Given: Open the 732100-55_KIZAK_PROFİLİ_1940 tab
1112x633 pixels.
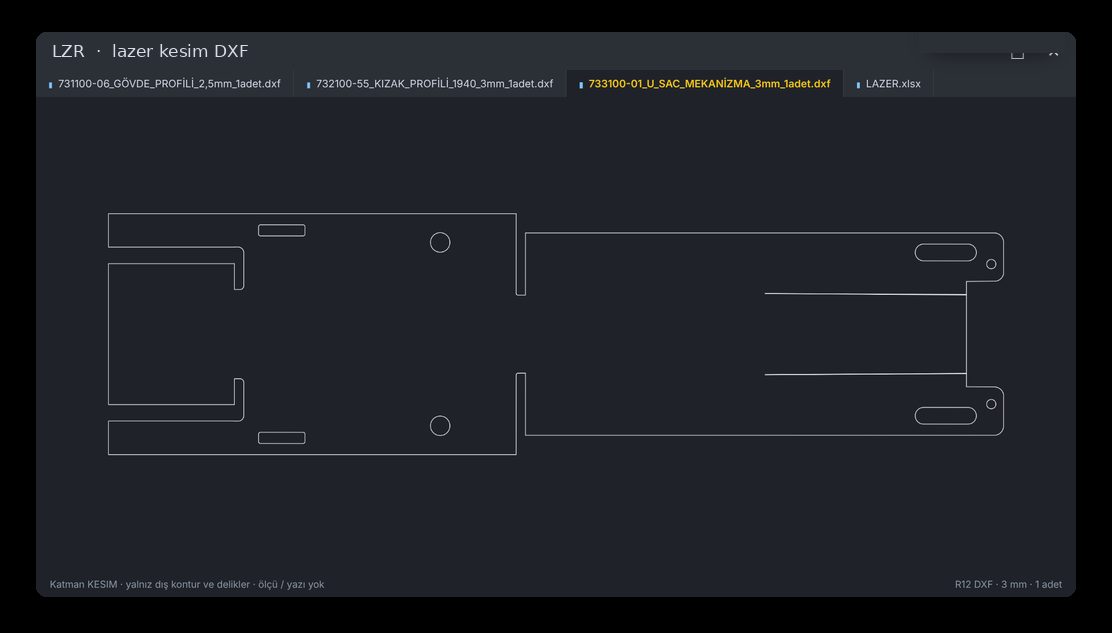Looking at the screenshot, I should click(x=430, y=84).
